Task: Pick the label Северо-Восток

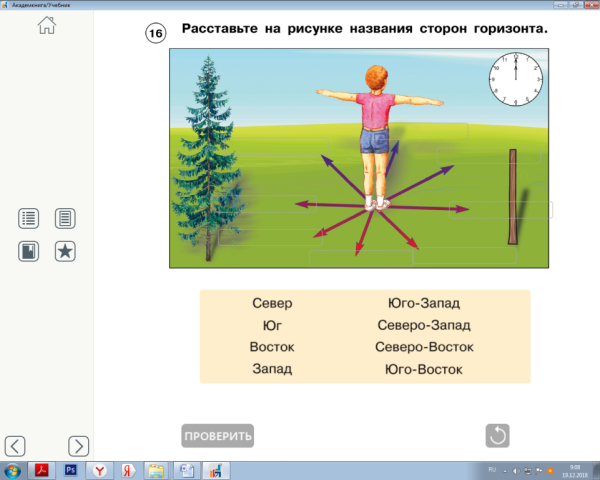Action: coord(424,347)
